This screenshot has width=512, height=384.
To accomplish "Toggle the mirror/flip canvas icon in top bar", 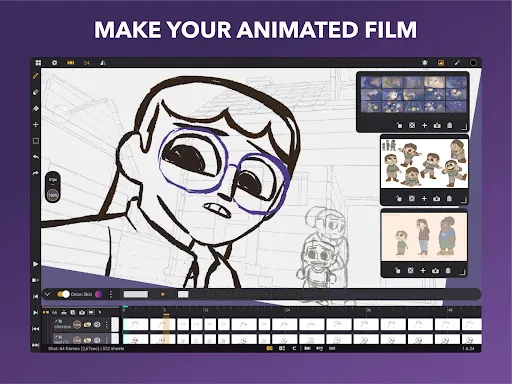I will [103, 63].
